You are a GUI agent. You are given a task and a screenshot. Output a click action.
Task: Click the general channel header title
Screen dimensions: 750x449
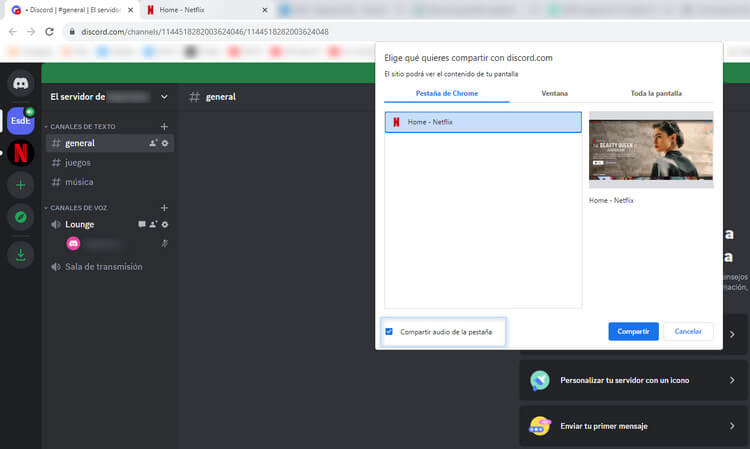(221, 97)
